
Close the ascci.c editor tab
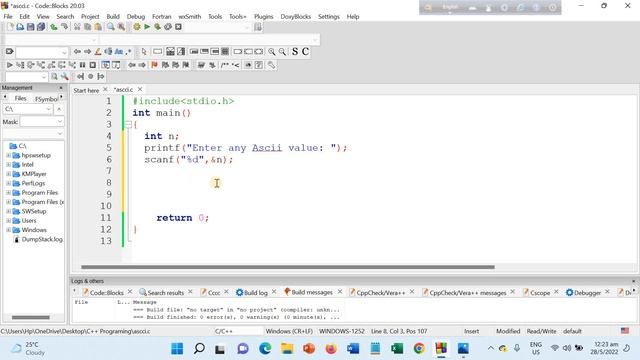point(140,89)
